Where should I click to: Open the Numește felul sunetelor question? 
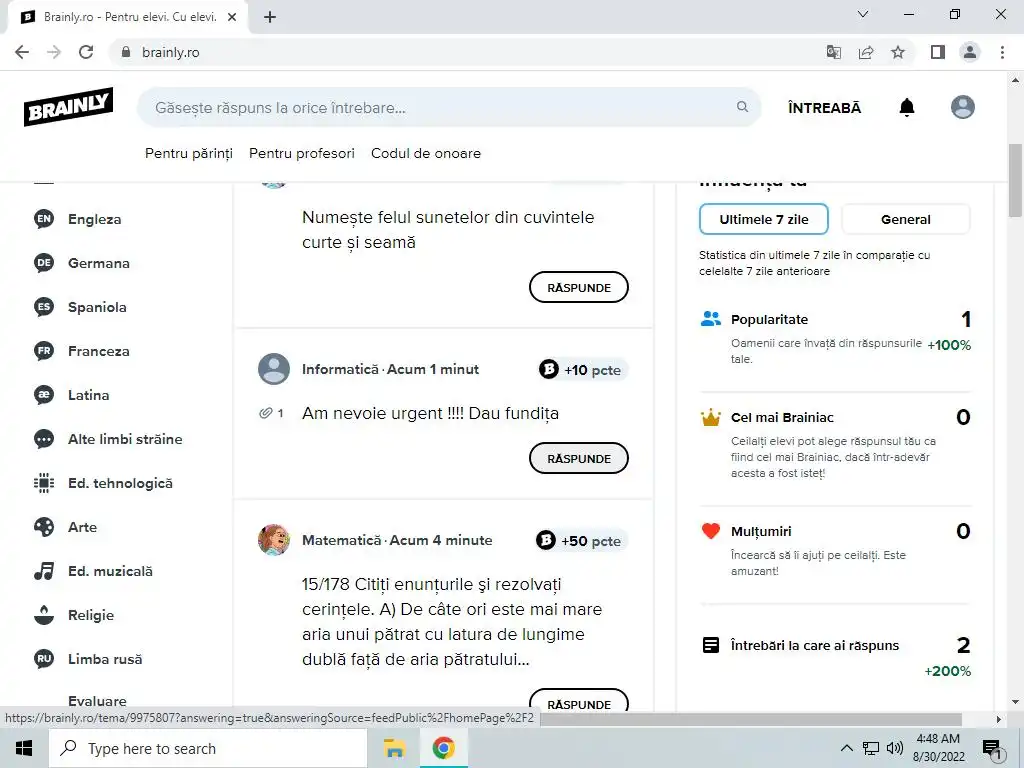[x=448, y=229]
